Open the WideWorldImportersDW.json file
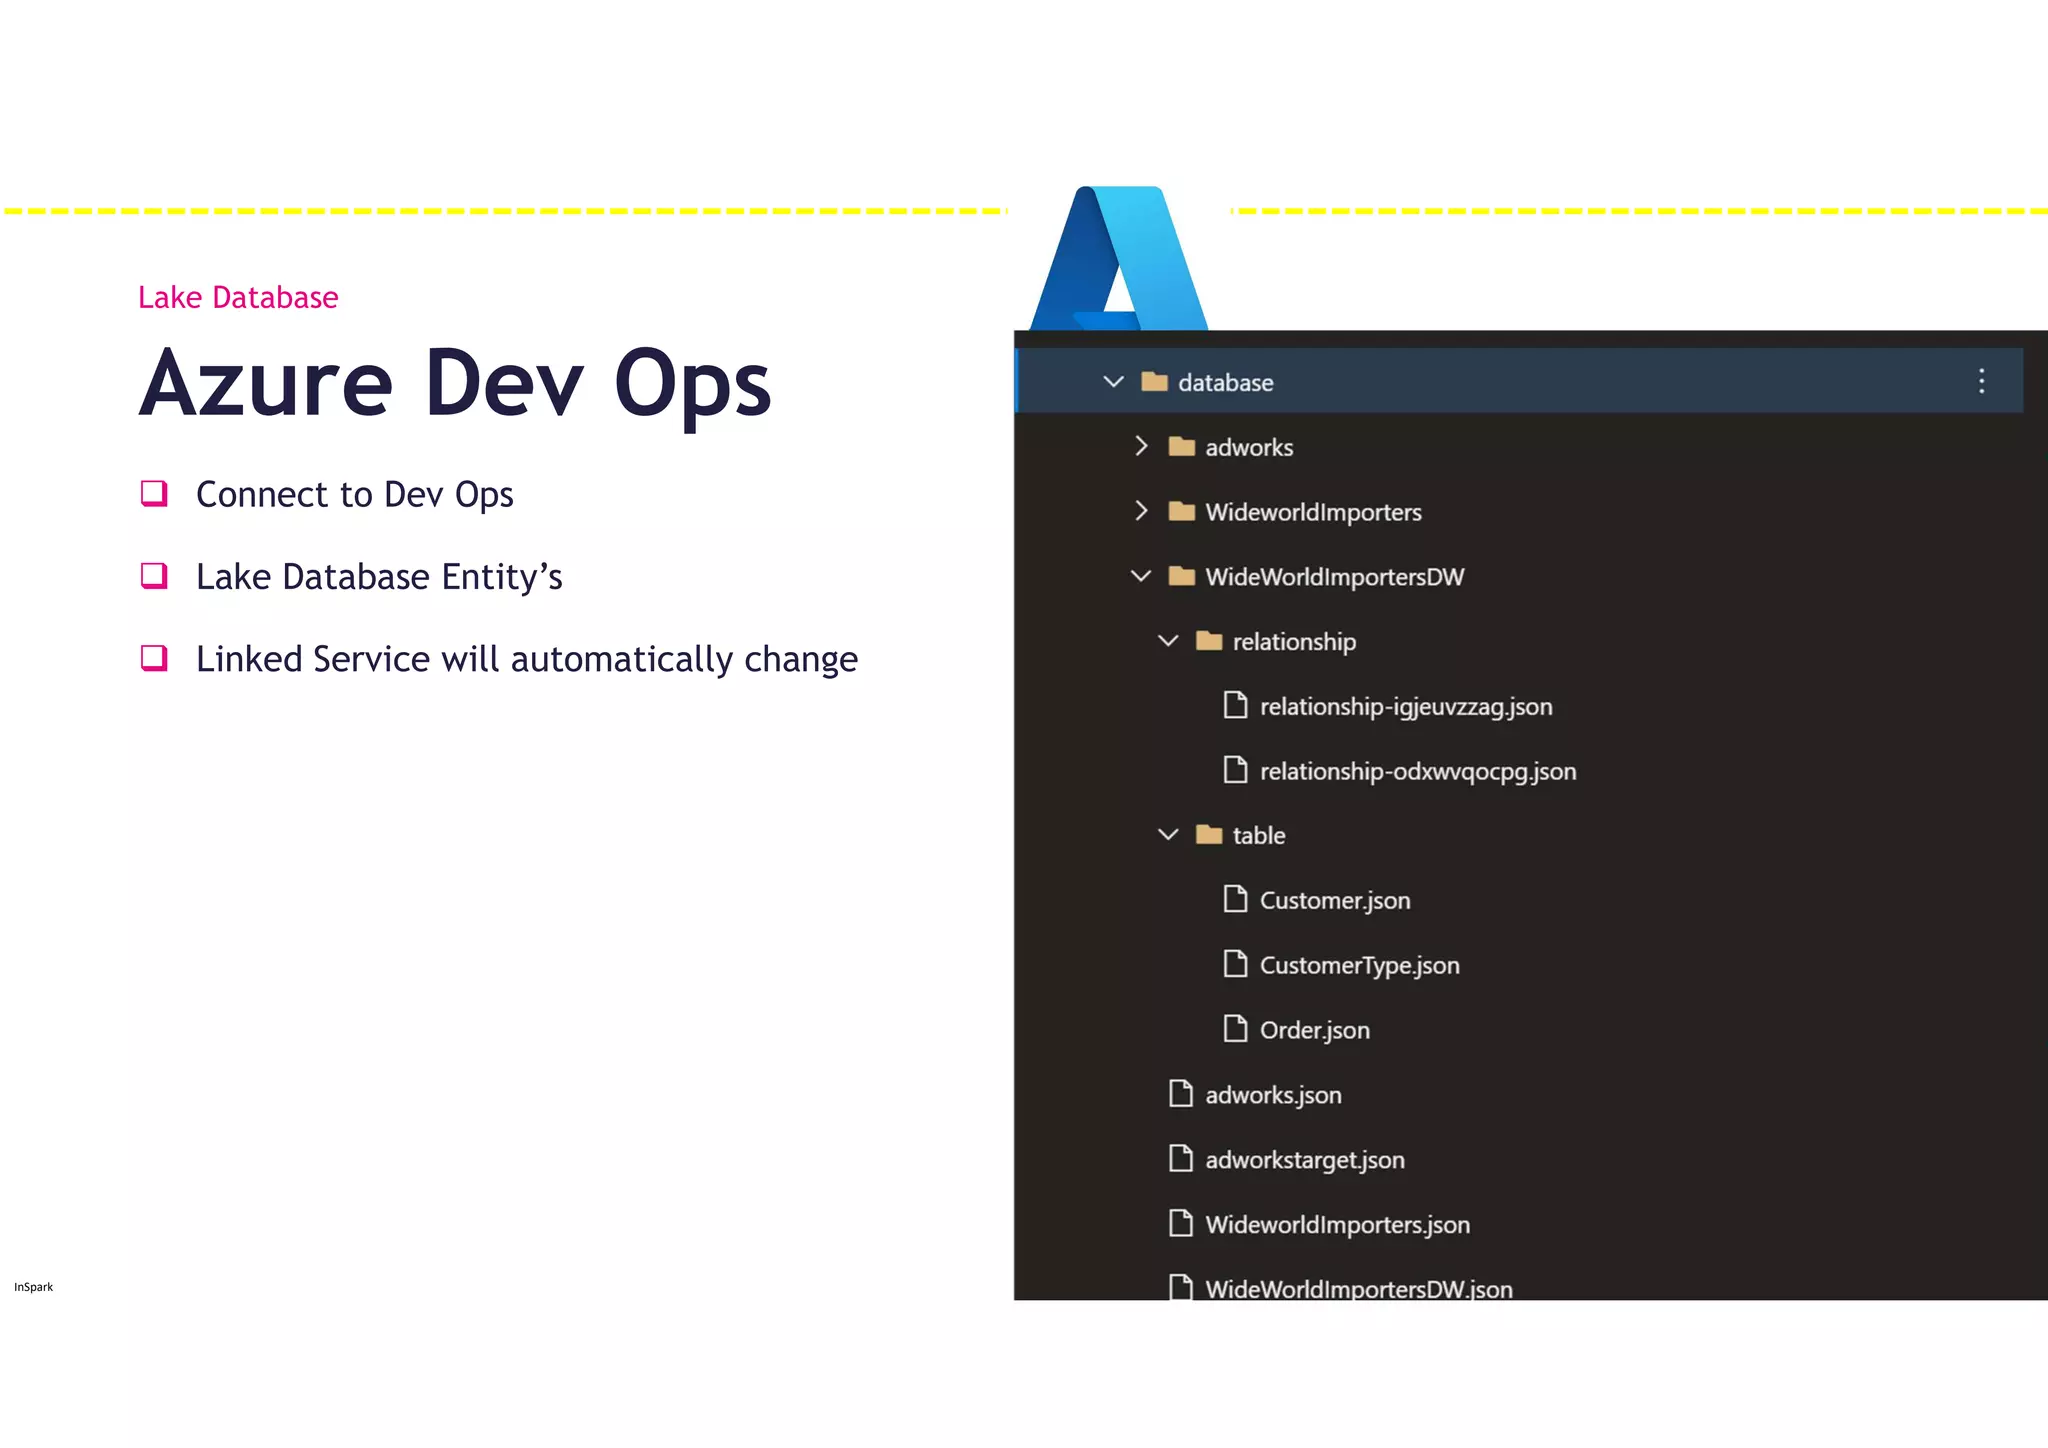This screenshot has height=1448, width=2048. click(1358, 1288)
